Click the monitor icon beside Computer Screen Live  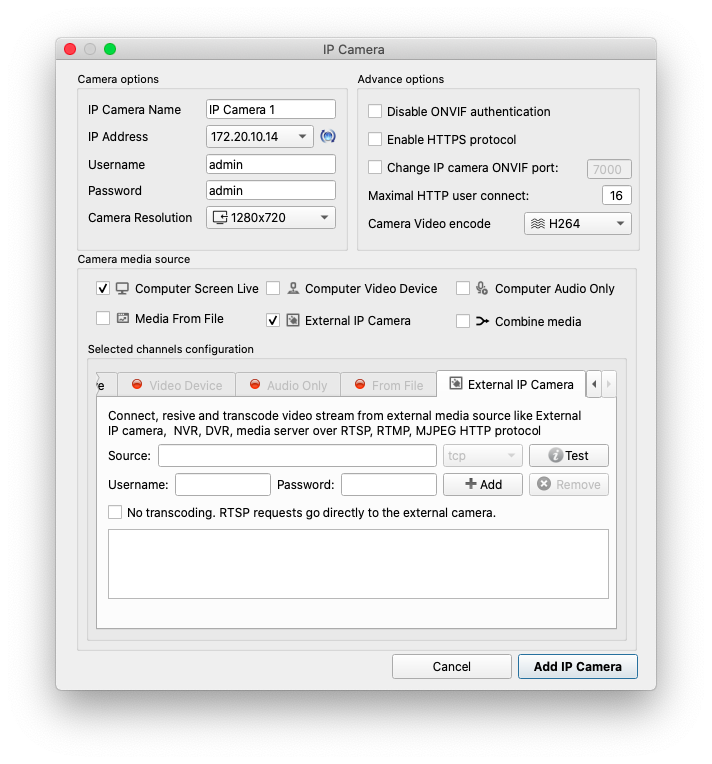122,289
